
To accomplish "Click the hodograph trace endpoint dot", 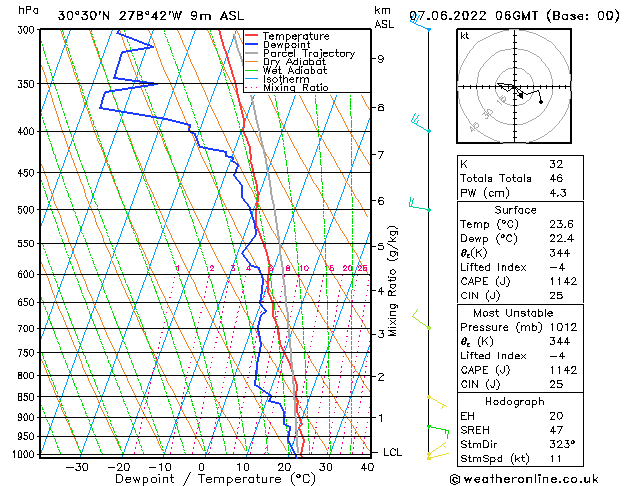I will click(x=541, y=102).
